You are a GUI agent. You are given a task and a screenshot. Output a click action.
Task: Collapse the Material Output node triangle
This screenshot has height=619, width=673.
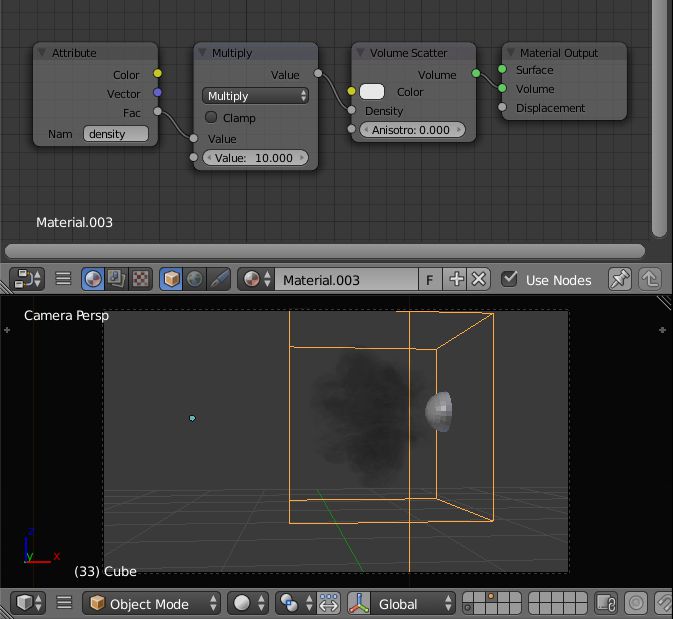click(511, 52)
